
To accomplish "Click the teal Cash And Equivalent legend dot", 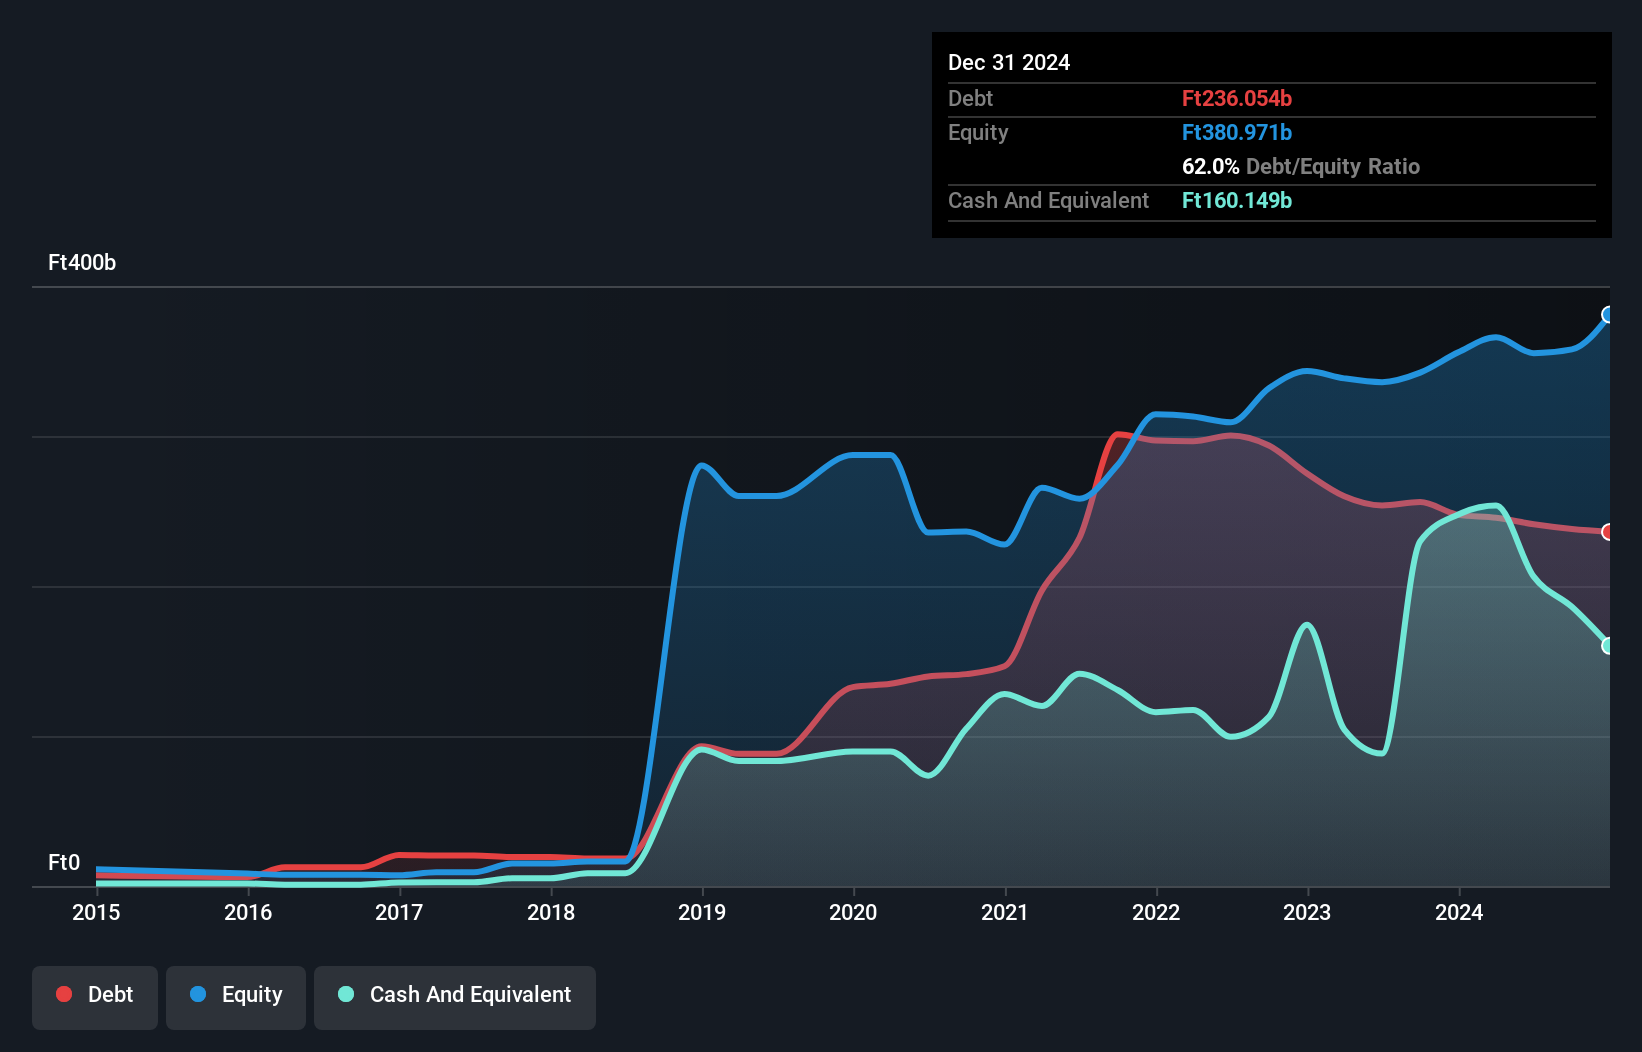I will [346, 994].
